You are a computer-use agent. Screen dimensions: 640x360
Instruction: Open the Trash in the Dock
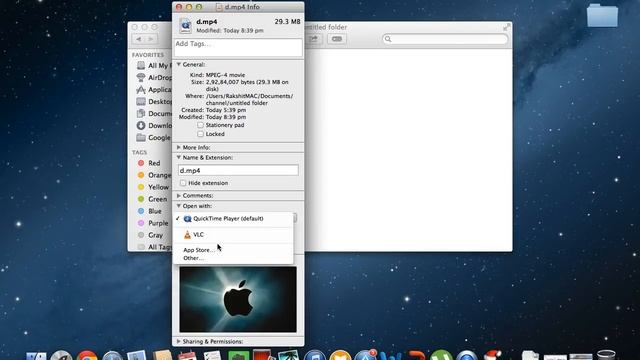click(606, 356)
